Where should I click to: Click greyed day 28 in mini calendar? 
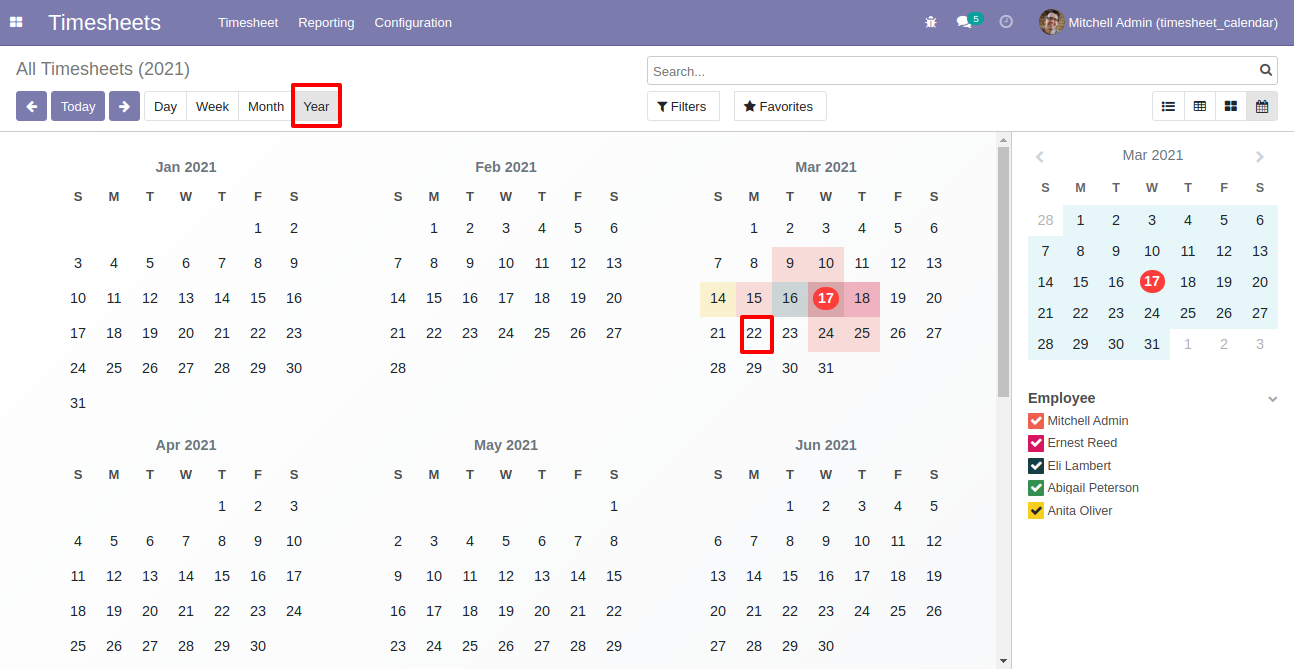pyautogui.click(x=1046, y=220)
